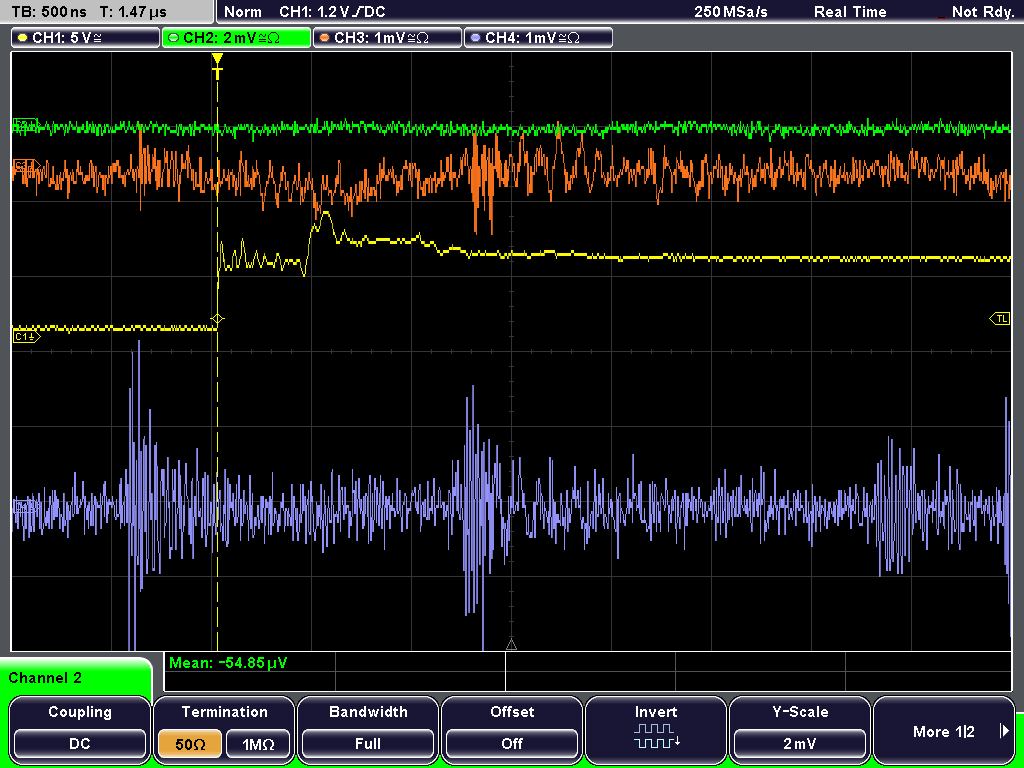Click the Mean: -54.85 µV measurement
Image resolution: width=1024 pixels, height=768 pixels.
pos(228,663)
